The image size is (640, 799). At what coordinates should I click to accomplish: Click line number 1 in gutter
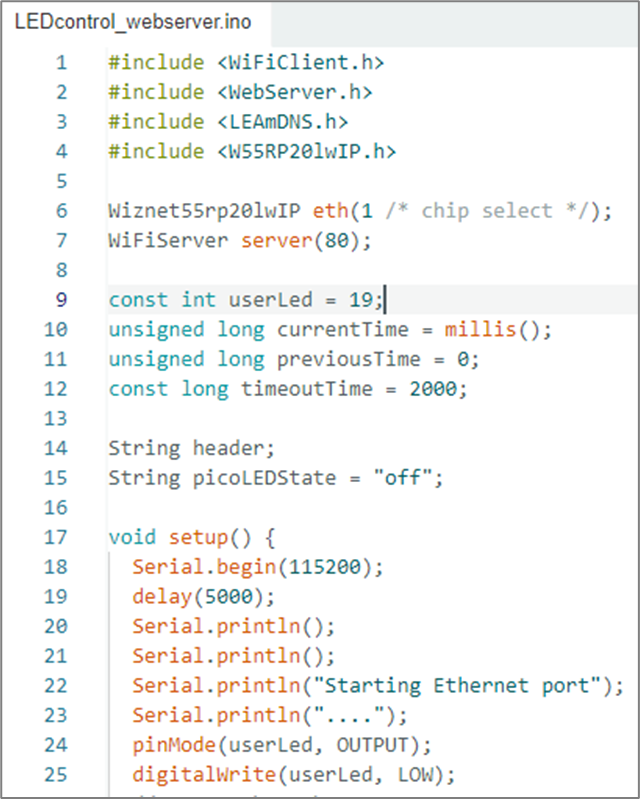[61, 63]
